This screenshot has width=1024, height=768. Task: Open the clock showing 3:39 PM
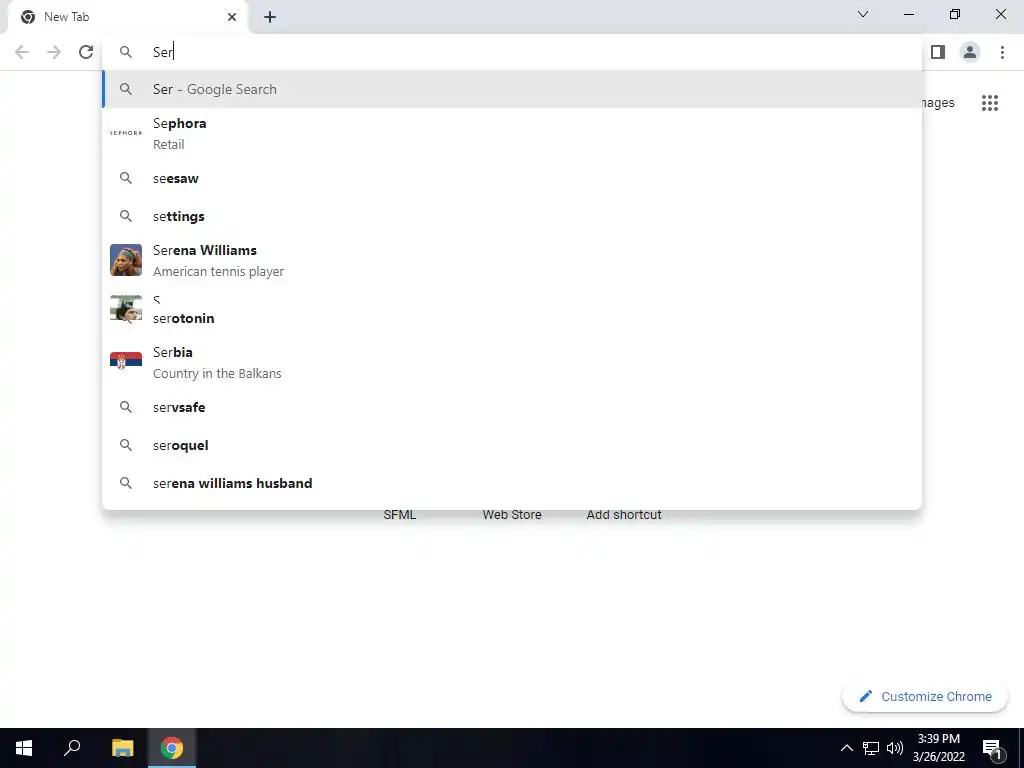pos(938,748)
